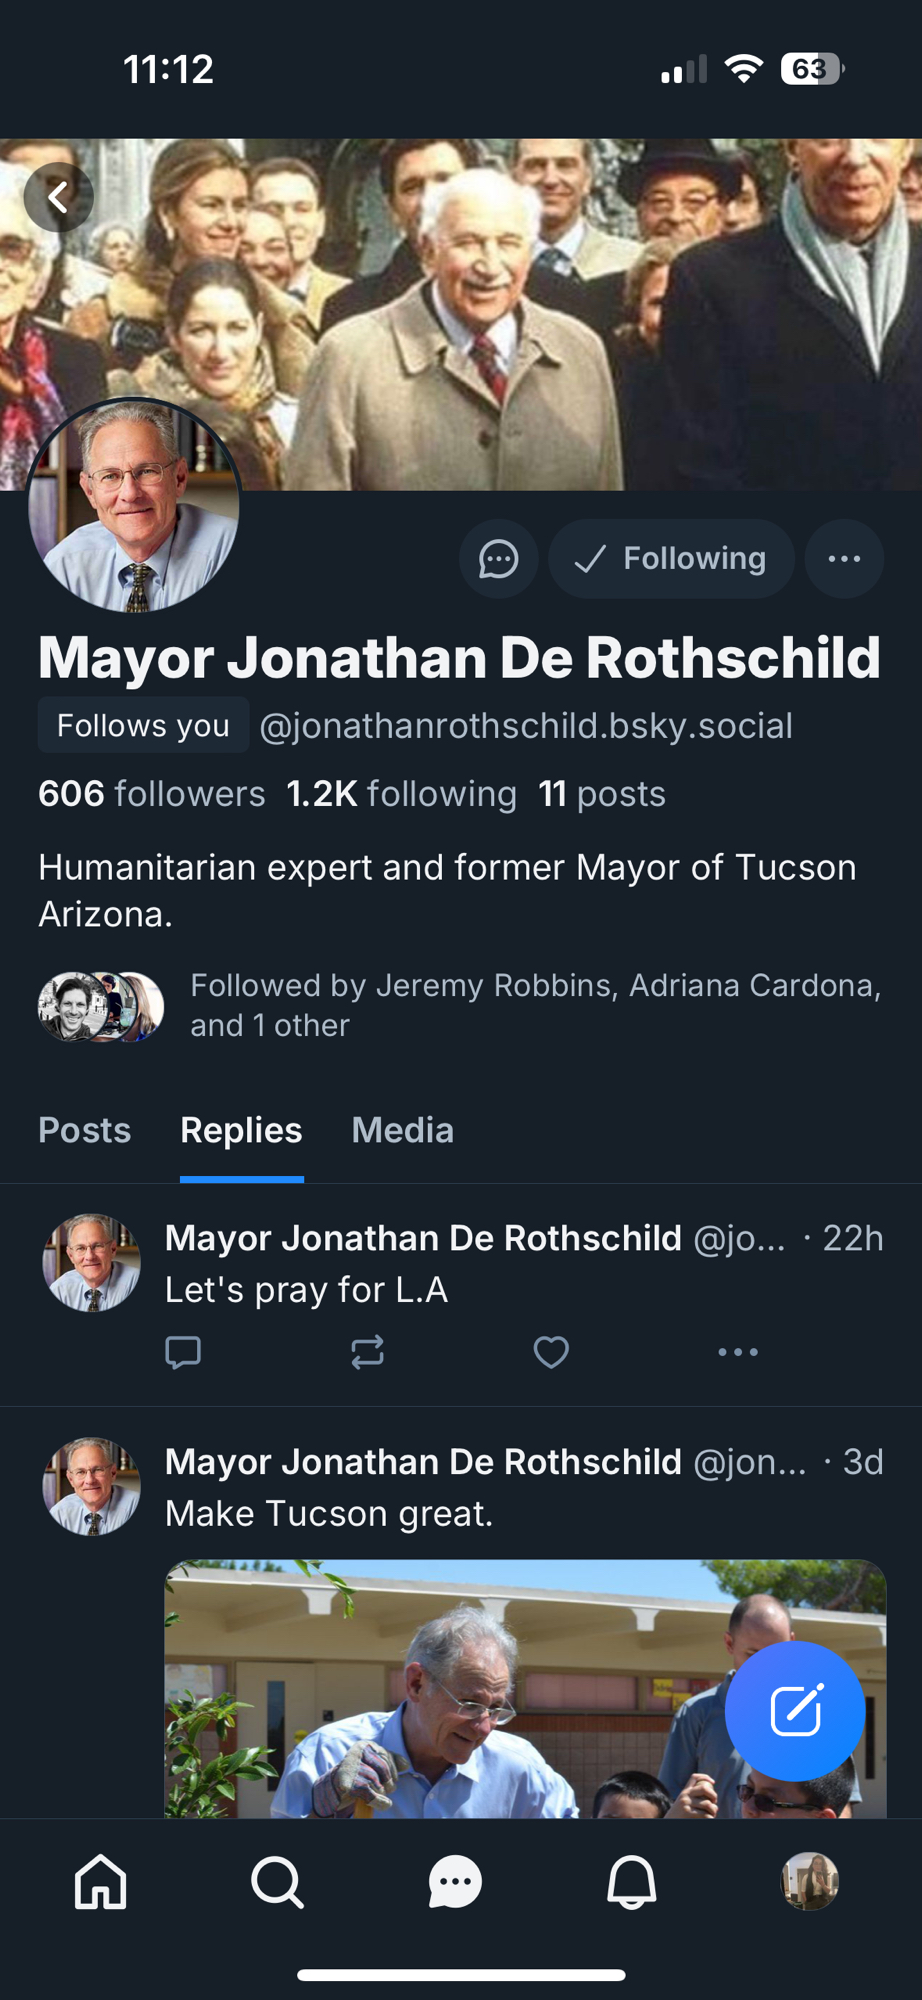Open more options on the L.A post
This screenshot has width=922, height=2000.
[738, 1352]
